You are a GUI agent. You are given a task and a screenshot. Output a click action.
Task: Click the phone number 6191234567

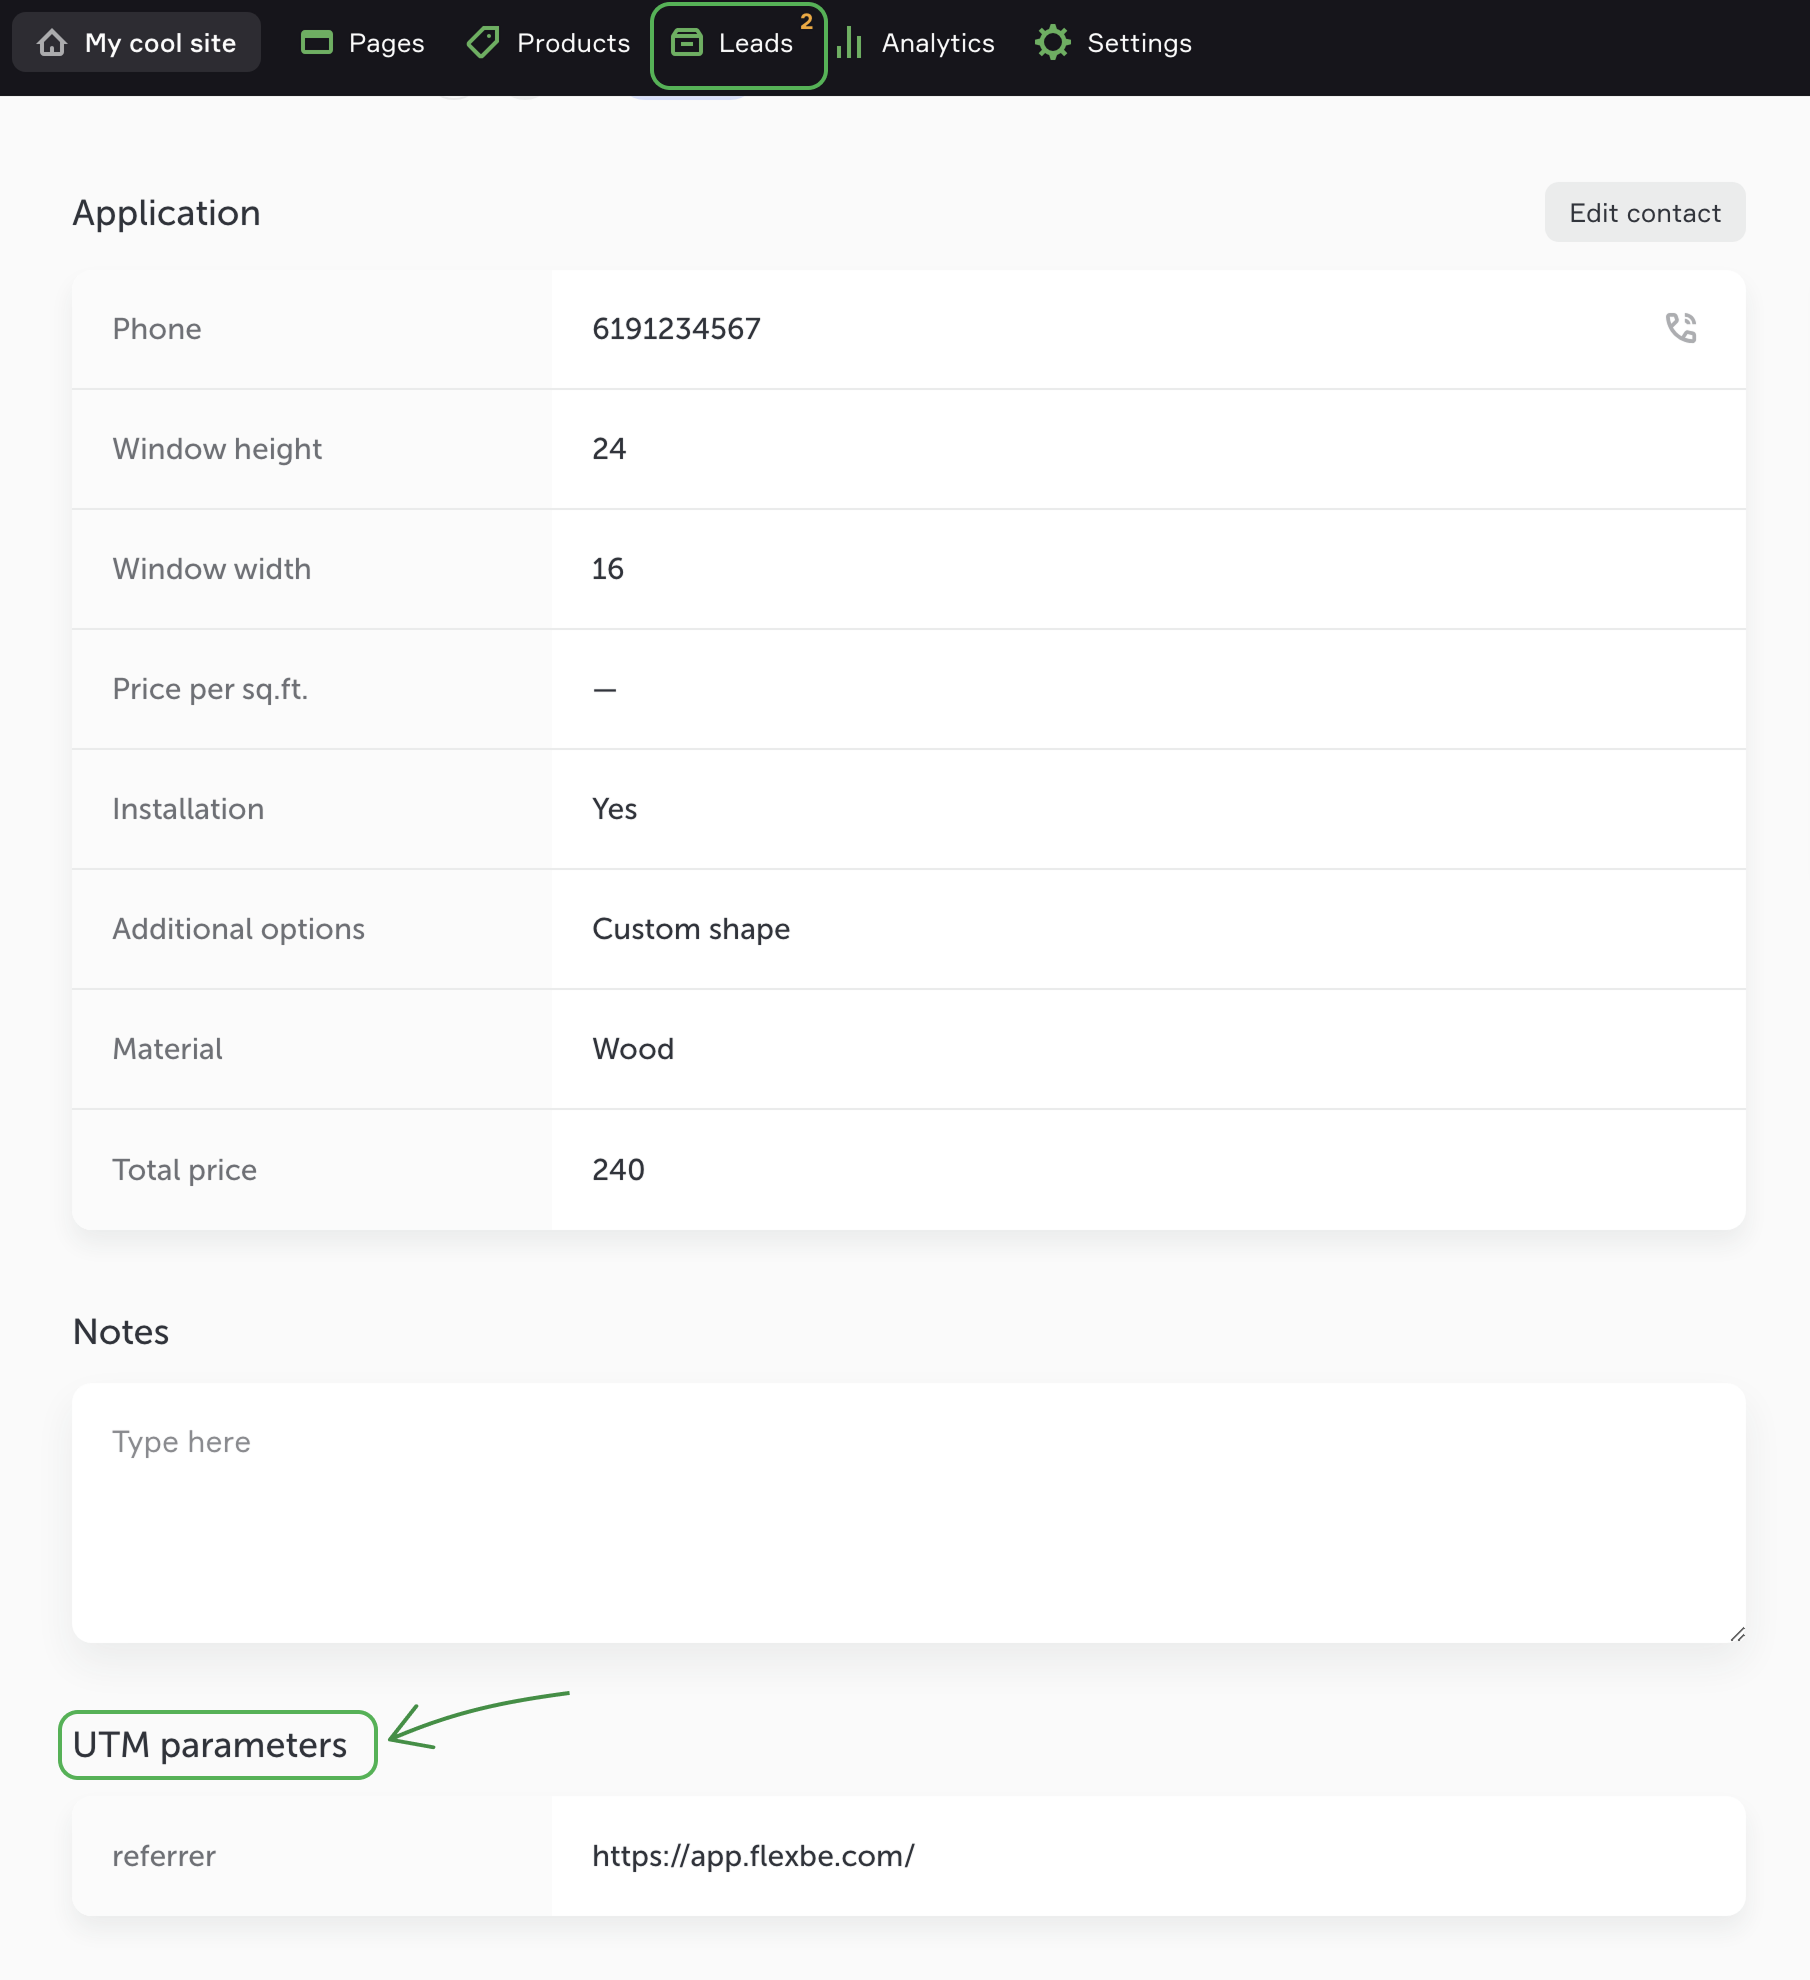[x=676, y=329]
